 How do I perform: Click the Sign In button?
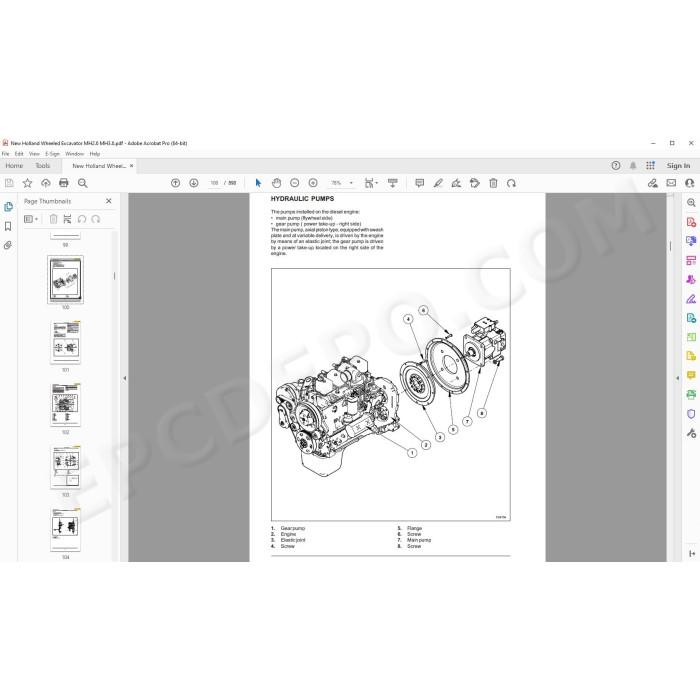[678, 166]
